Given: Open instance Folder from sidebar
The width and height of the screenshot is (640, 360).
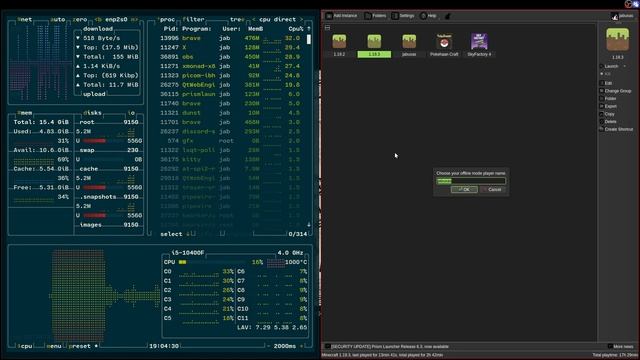Looking at the screenshot, I should (x=608, y=98).
